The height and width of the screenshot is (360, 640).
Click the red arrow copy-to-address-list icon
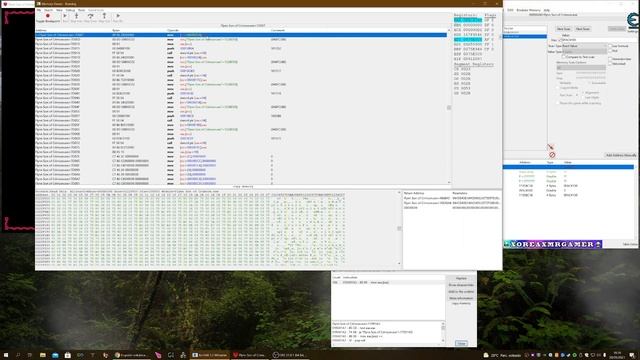pos(550,147)
